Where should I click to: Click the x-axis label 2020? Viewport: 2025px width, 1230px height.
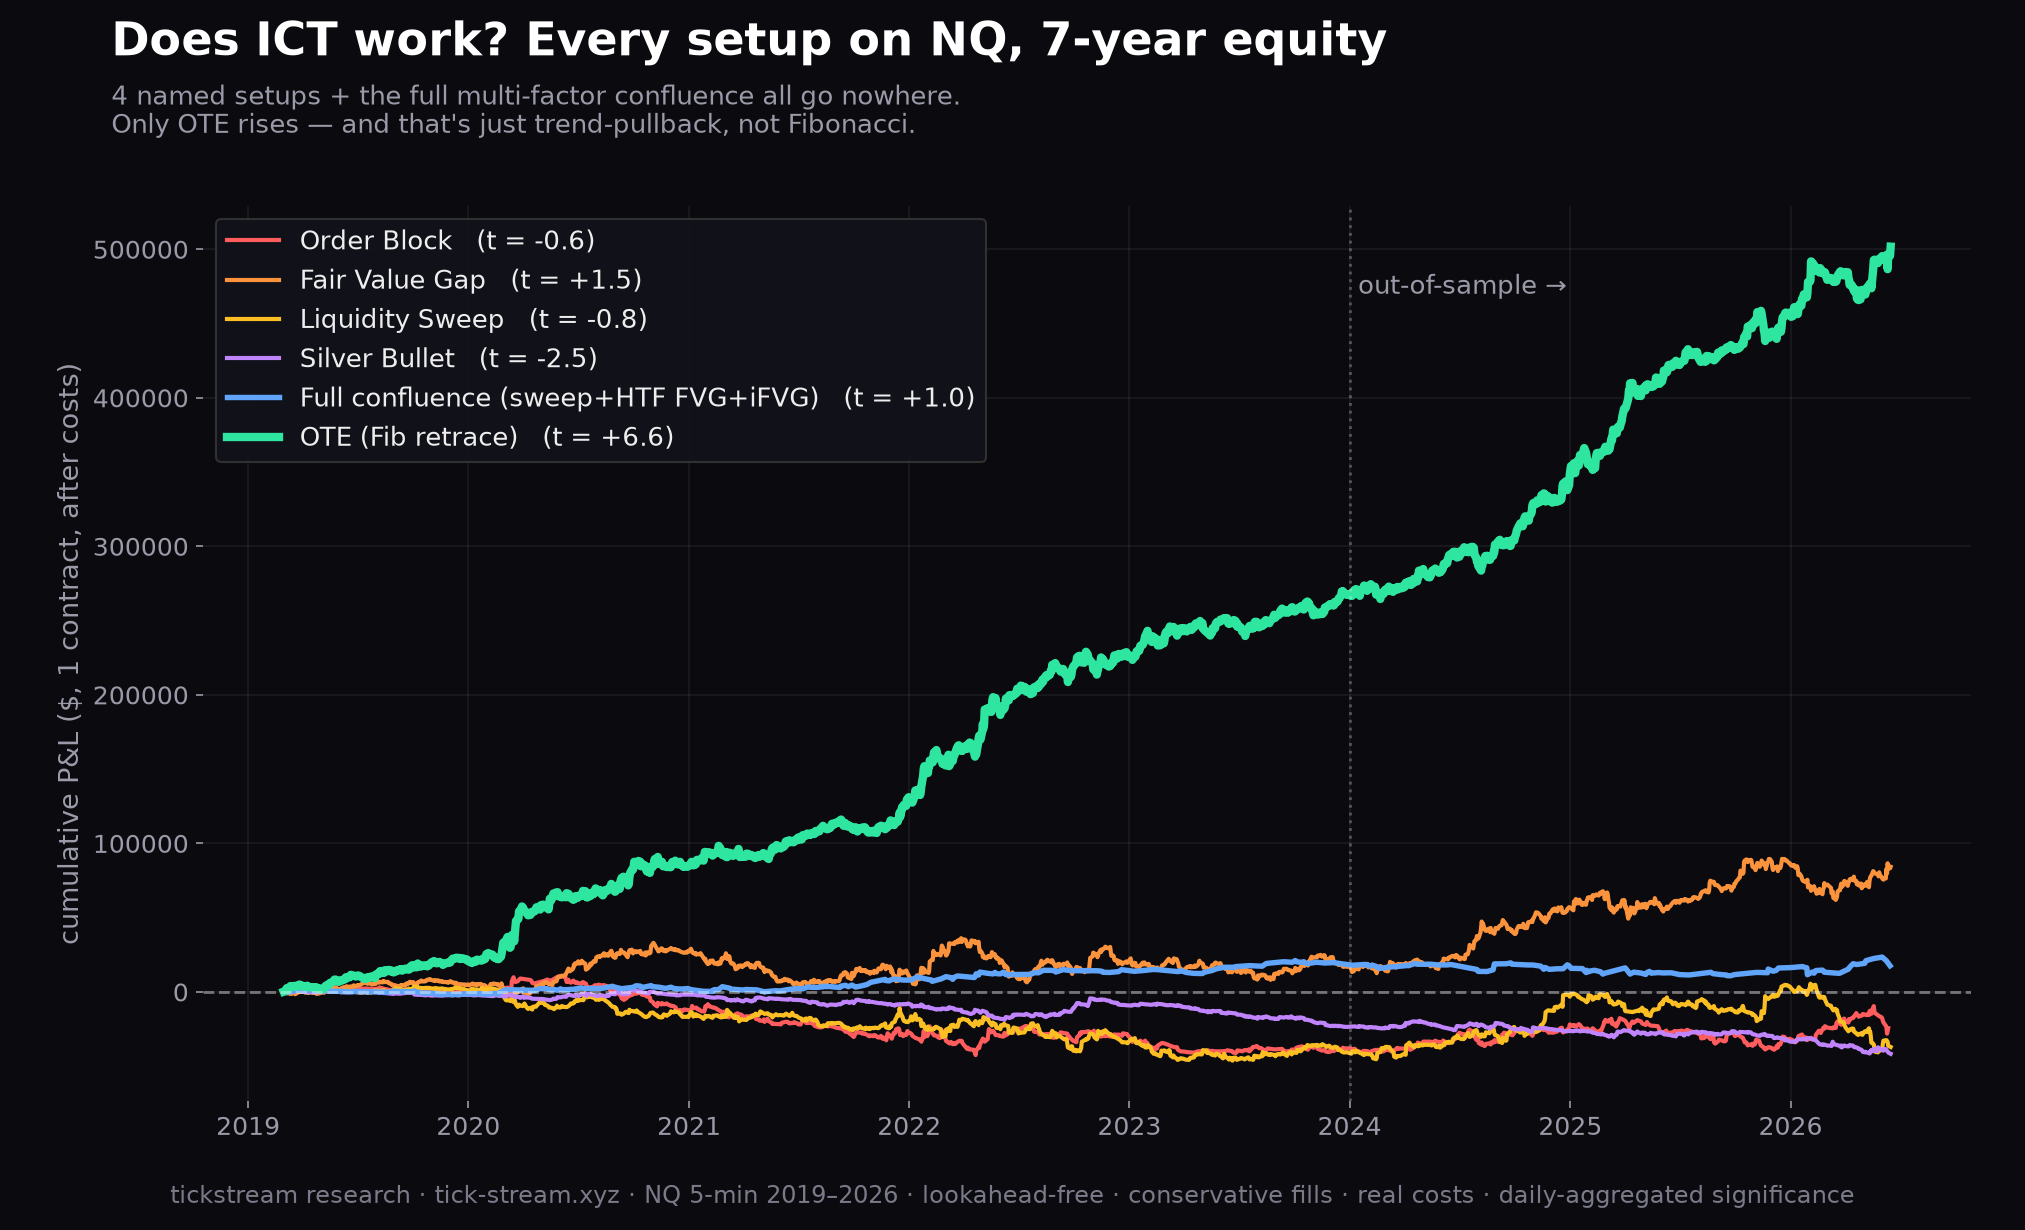point(468,1127)
